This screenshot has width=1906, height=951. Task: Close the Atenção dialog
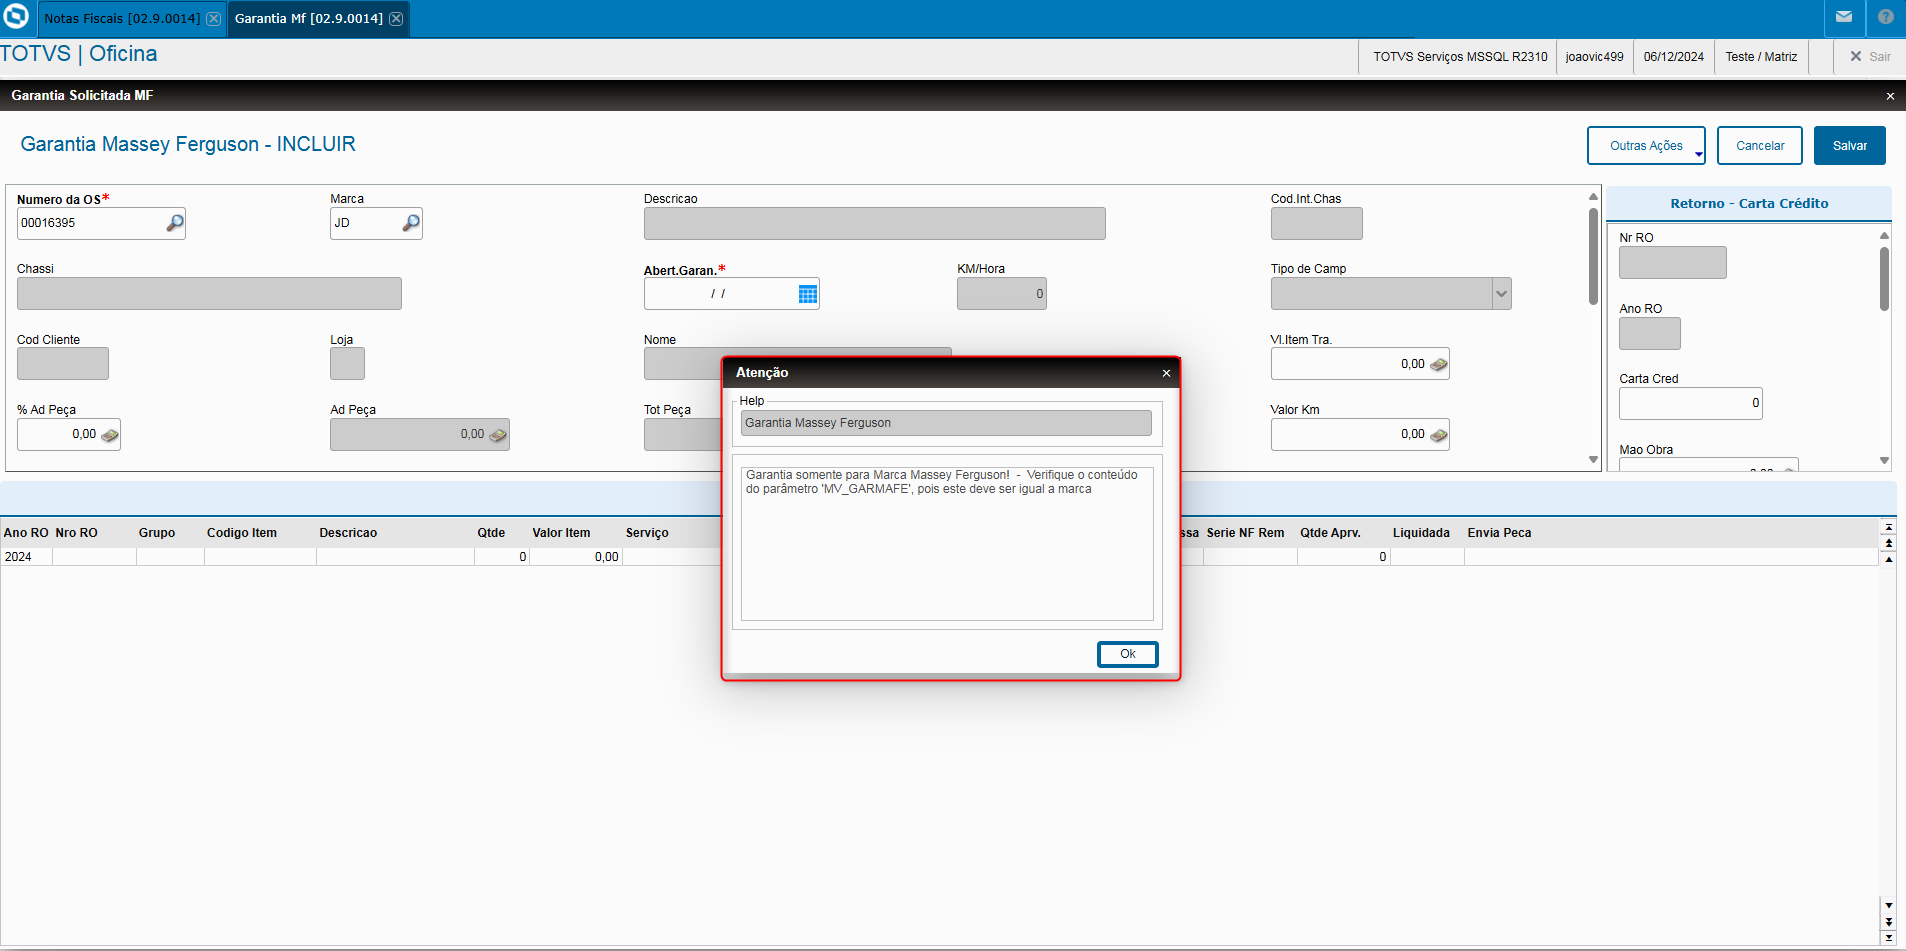pyautogui.click(x=1166, y=373)
